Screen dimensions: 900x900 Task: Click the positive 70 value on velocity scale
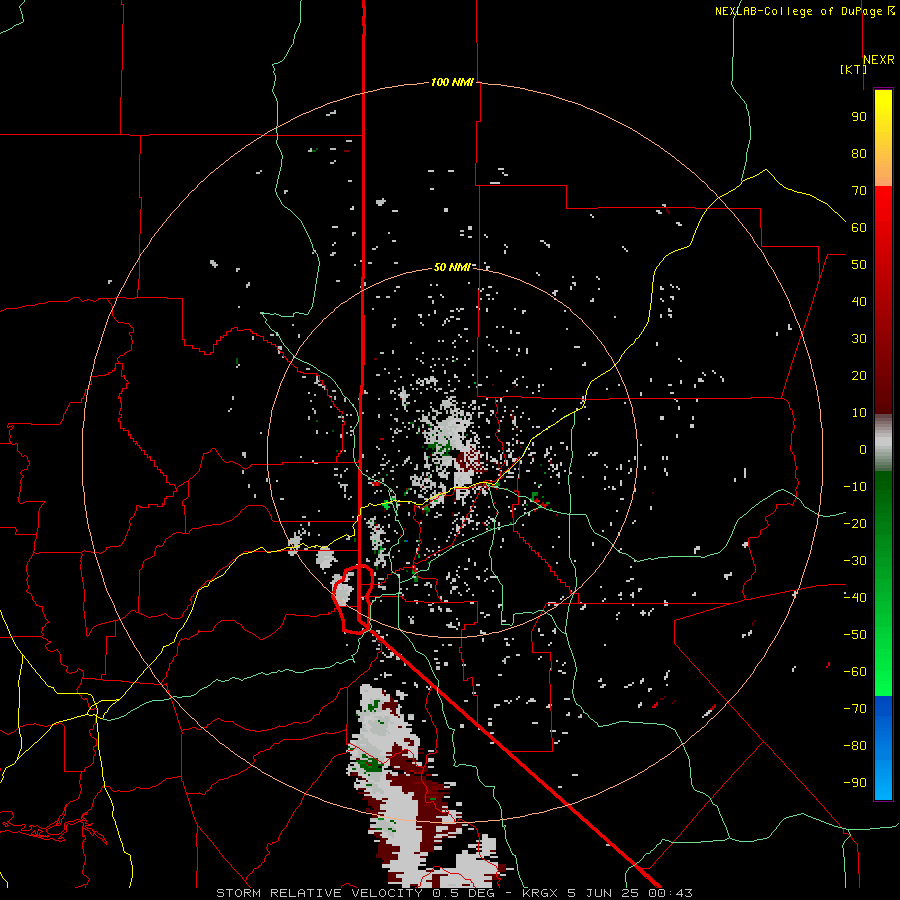859,191
